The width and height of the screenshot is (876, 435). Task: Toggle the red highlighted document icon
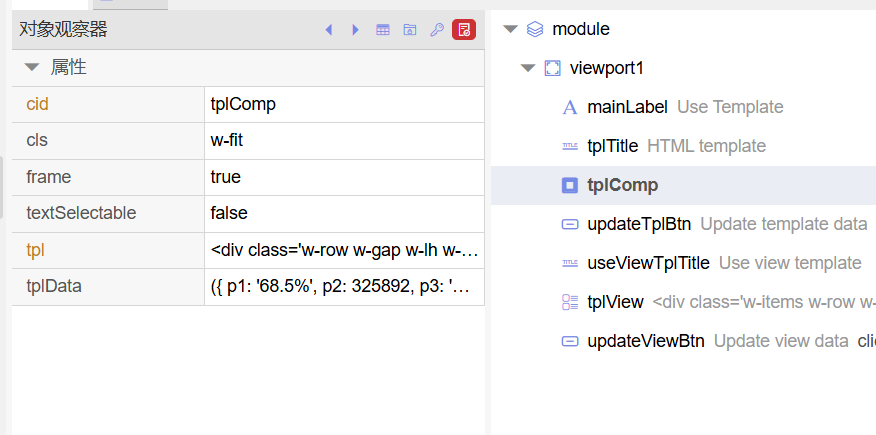(x=464, y=30)
